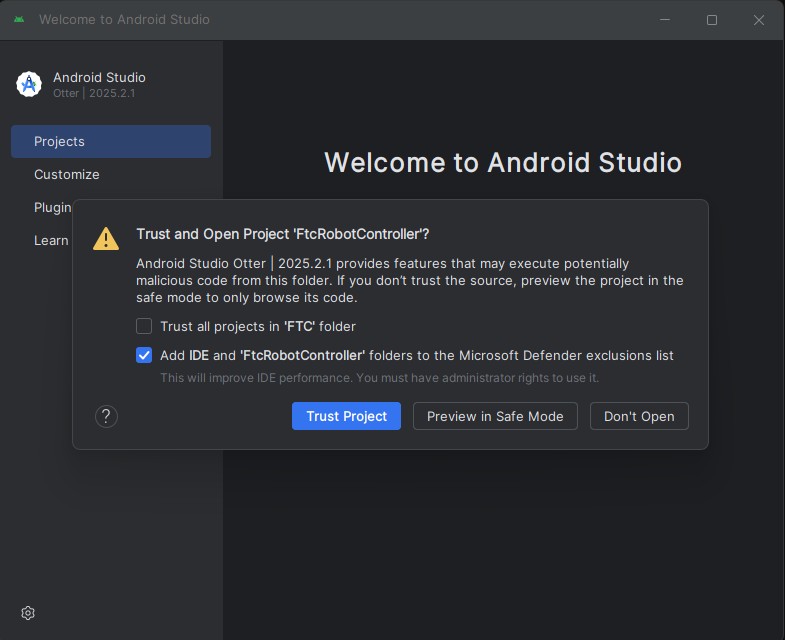Click the Welcome to Android Studio heading
The width and height of the screenshot is (785, 640).
pyautogui.click(x=503, y=163)
